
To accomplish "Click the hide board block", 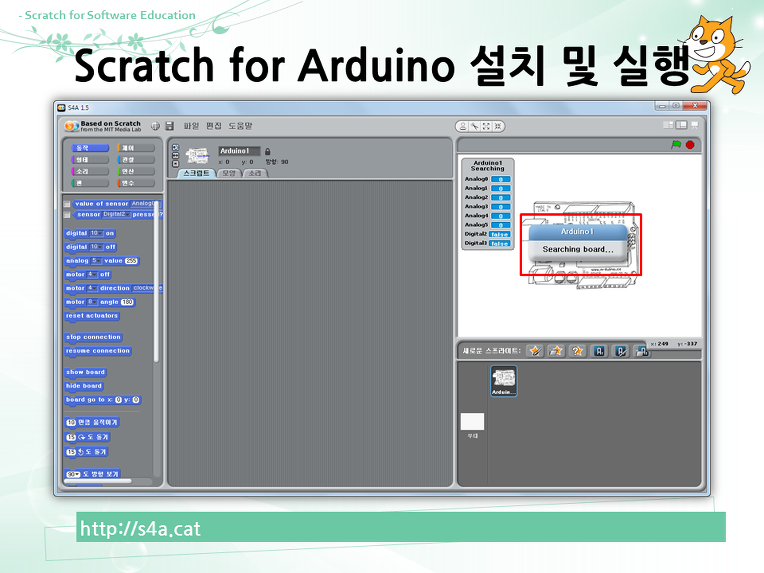I will point(84,386).
